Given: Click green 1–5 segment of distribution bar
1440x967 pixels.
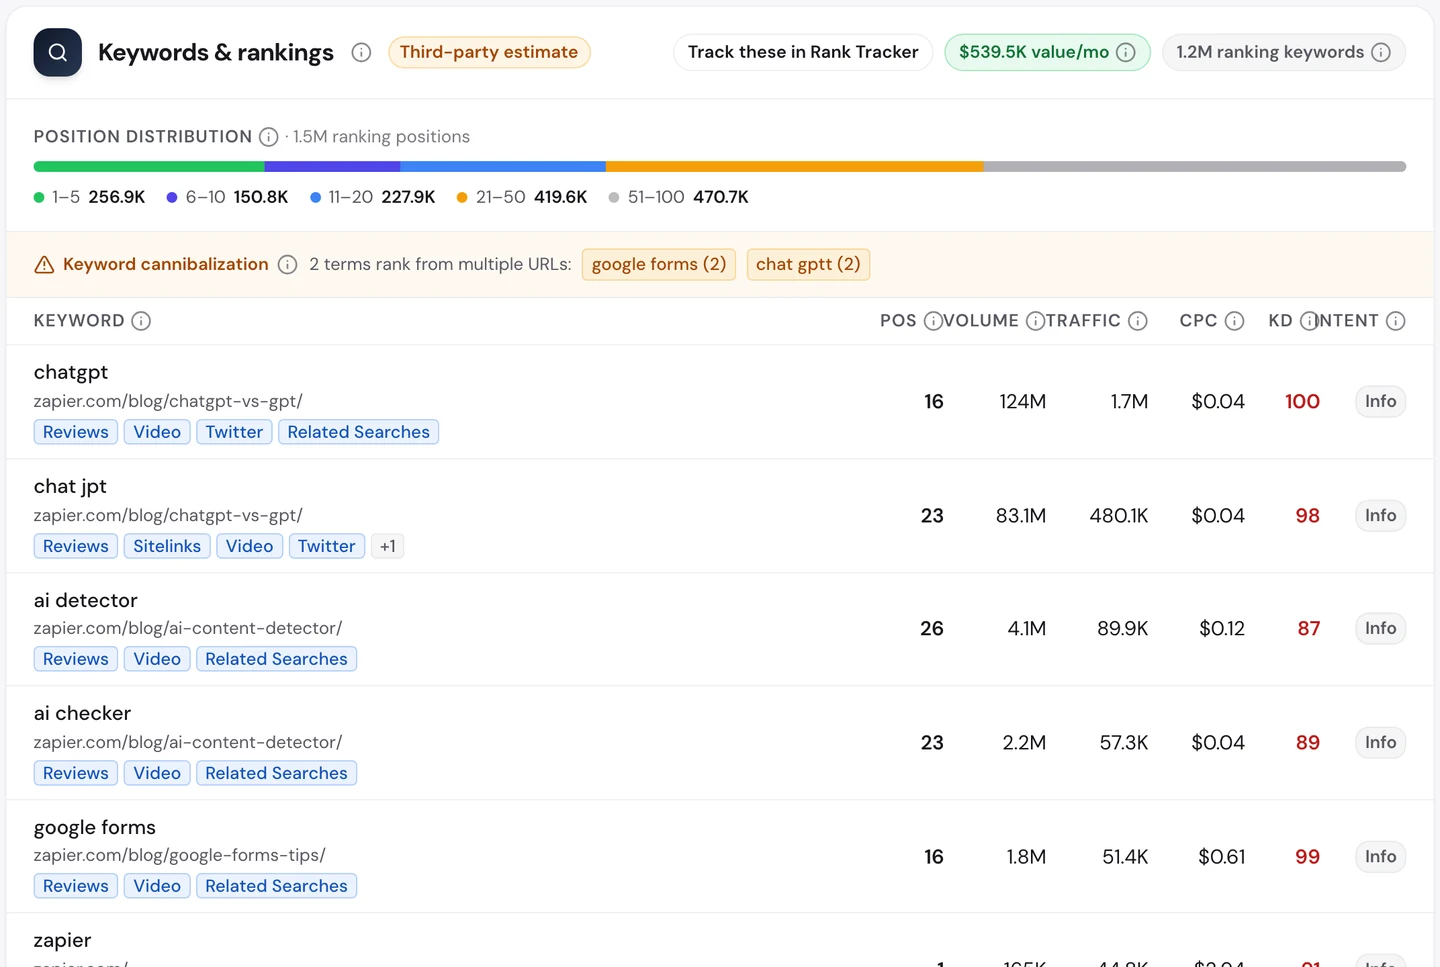Looking at the screenshot, I should click(149, 167).
